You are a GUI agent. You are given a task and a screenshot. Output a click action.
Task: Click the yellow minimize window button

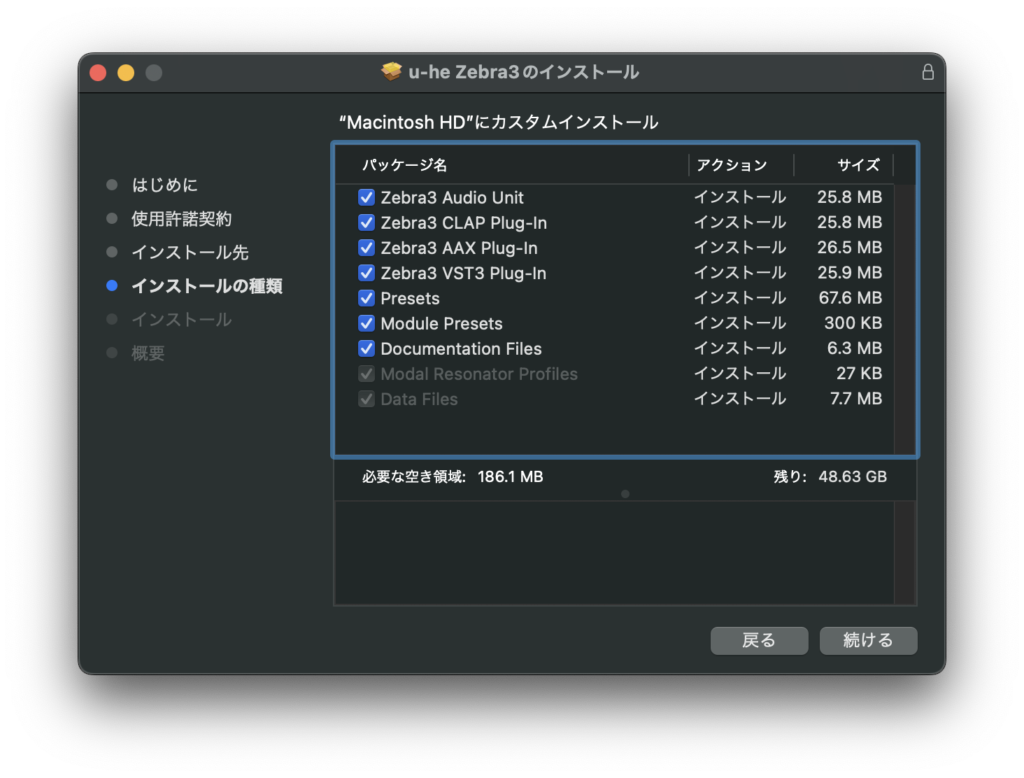(x=126, y=73)
